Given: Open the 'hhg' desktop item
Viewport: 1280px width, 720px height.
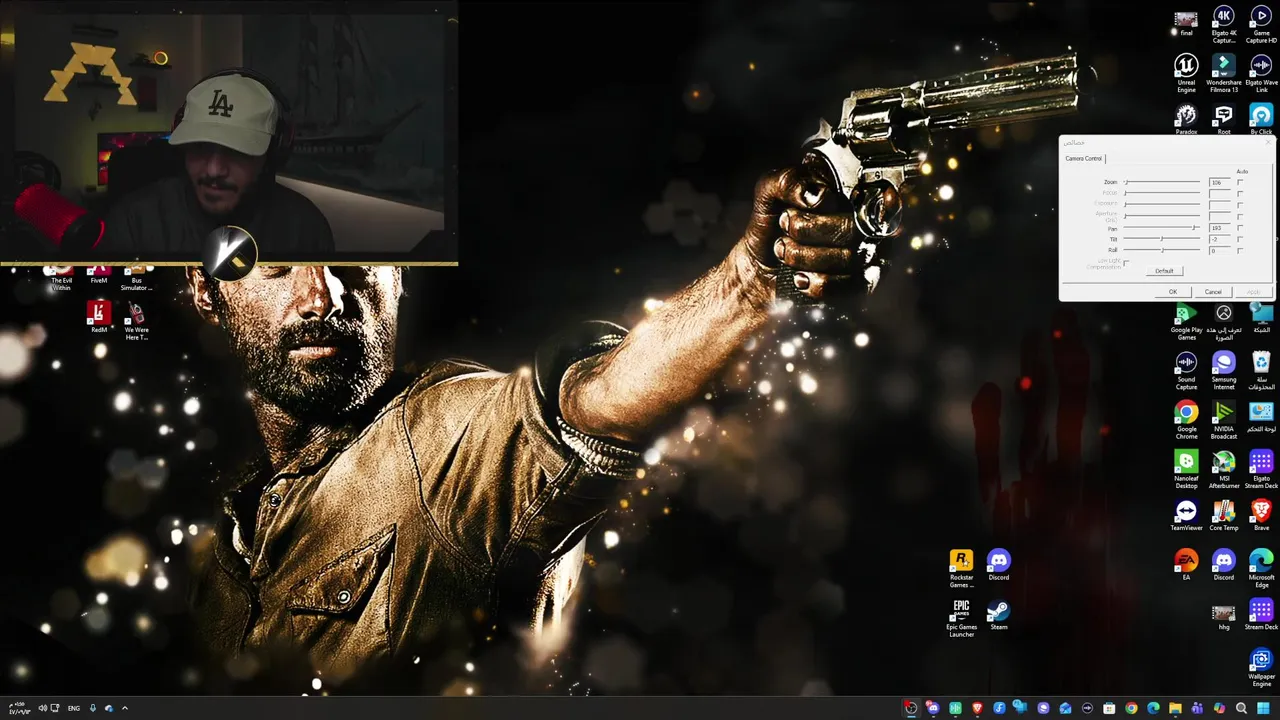Looking at the screenshot, I should [x=1223, y=616].
